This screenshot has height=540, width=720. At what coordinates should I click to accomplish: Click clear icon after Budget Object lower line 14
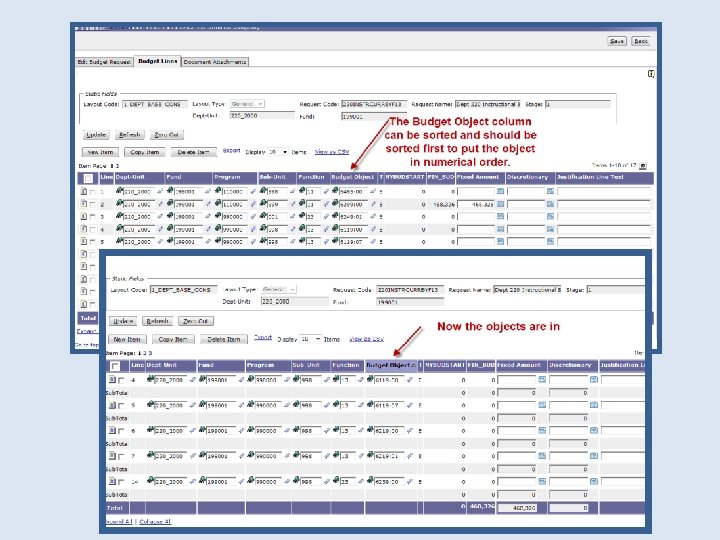coord(410,482)
